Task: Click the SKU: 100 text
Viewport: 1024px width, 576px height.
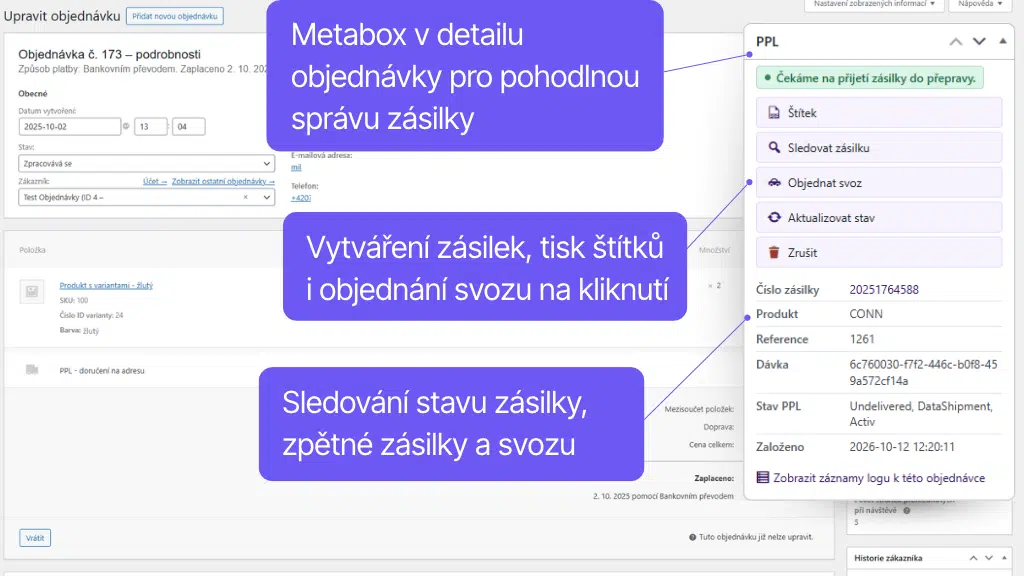Action: pyautogui.click(x=74, y=300)
